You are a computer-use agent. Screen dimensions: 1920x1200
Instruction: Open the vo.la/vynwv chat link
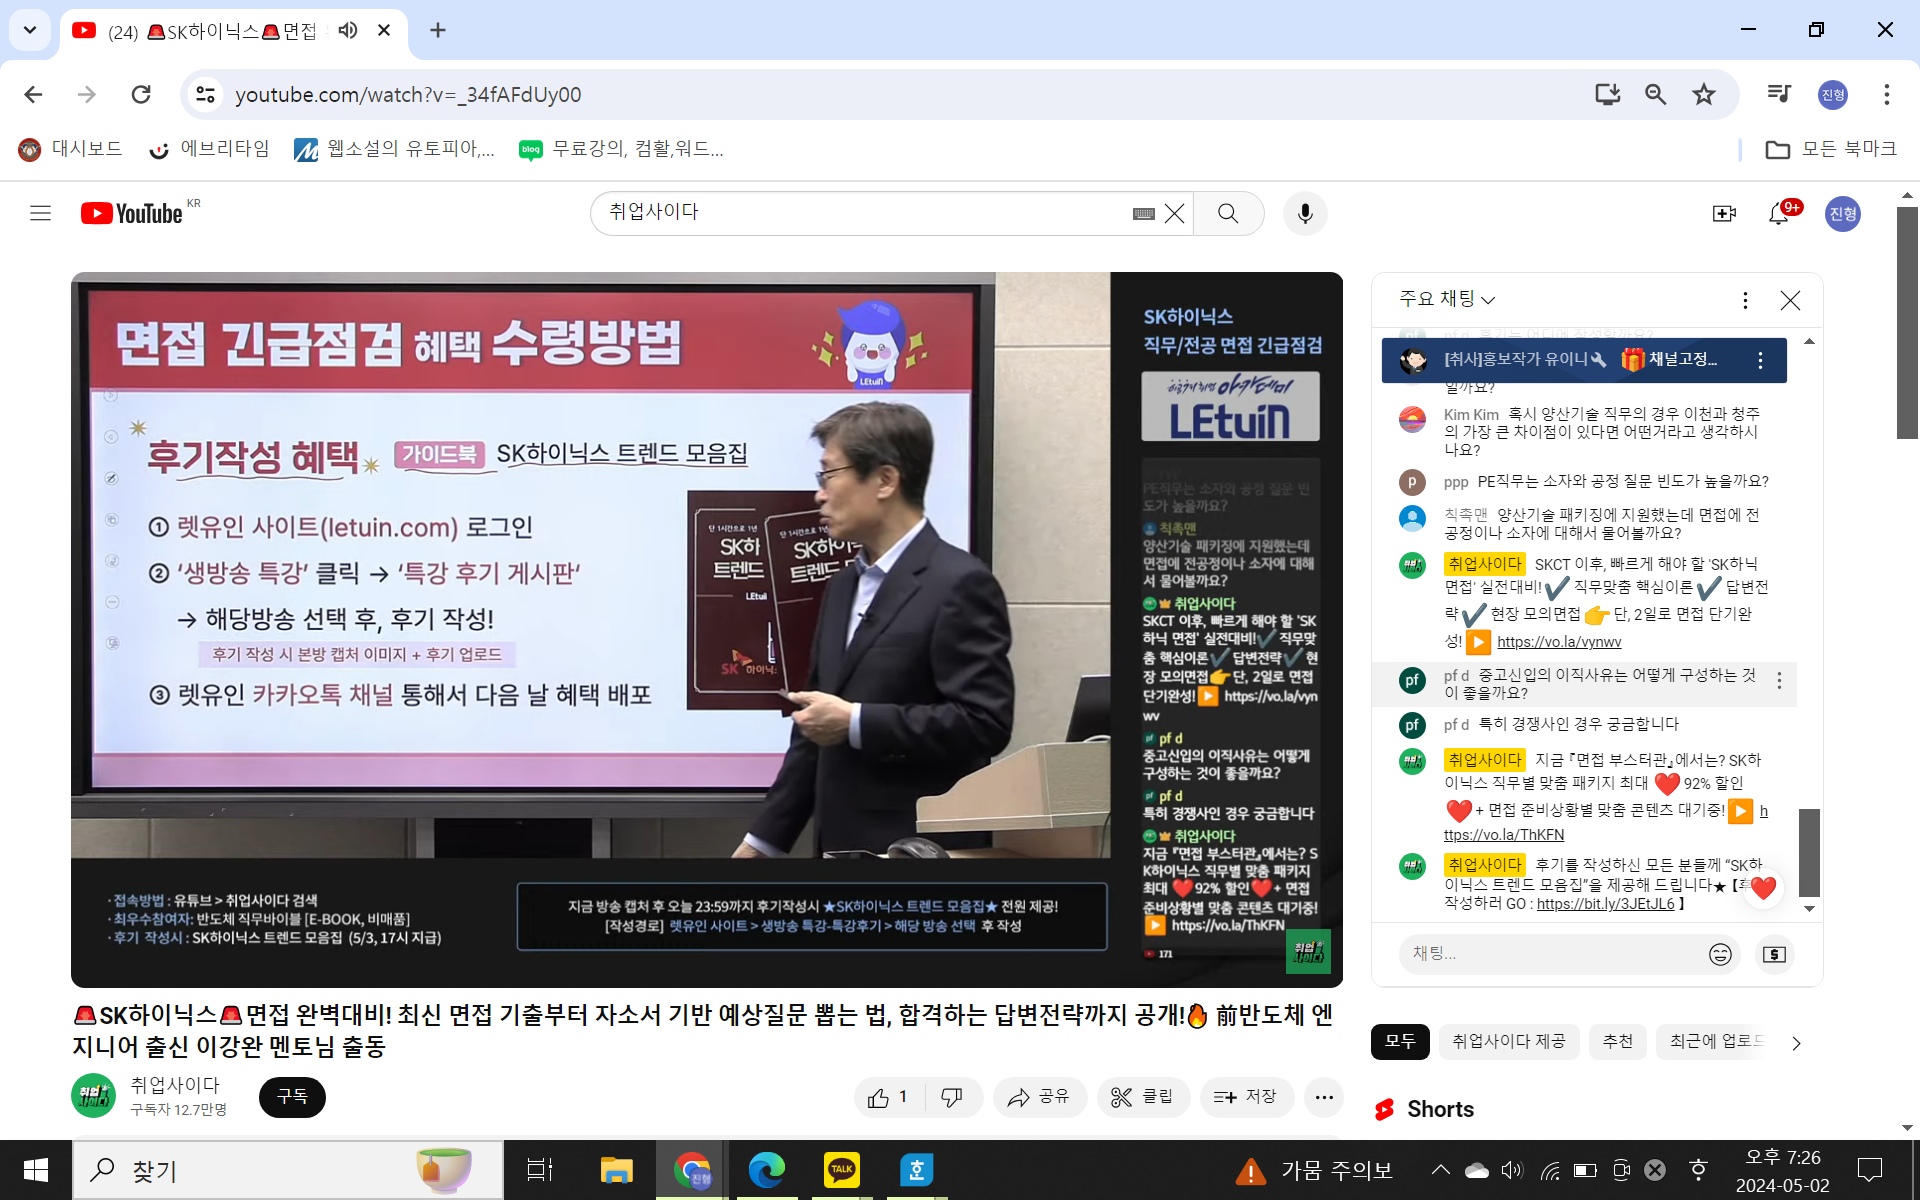click(1558, 642)
